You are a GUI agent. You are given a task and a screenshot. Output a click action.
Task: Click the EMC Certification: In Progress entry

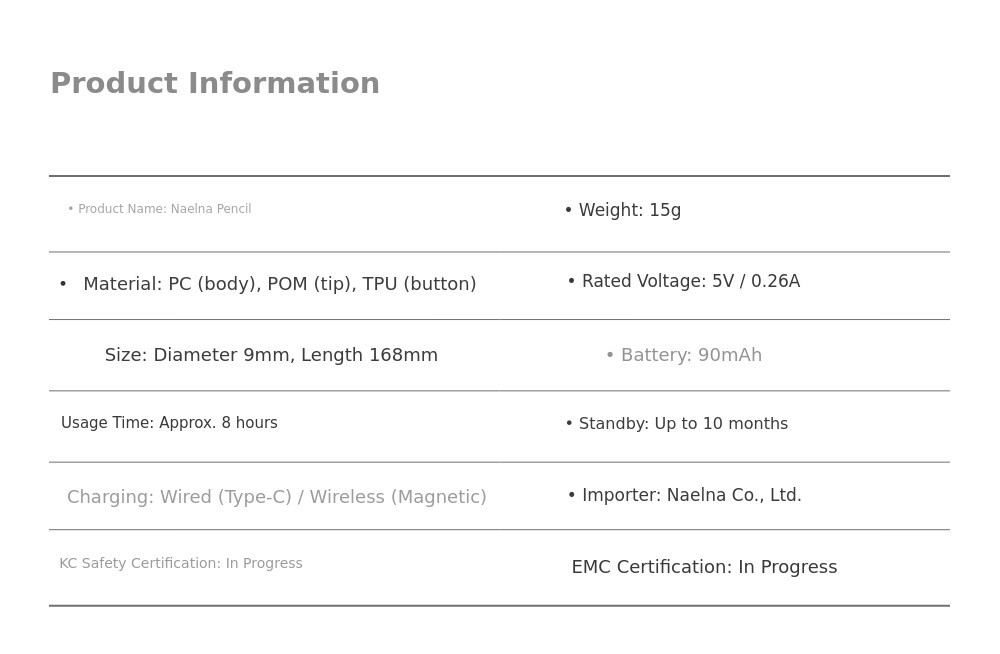pyautogui.click(x=704, y=568)
